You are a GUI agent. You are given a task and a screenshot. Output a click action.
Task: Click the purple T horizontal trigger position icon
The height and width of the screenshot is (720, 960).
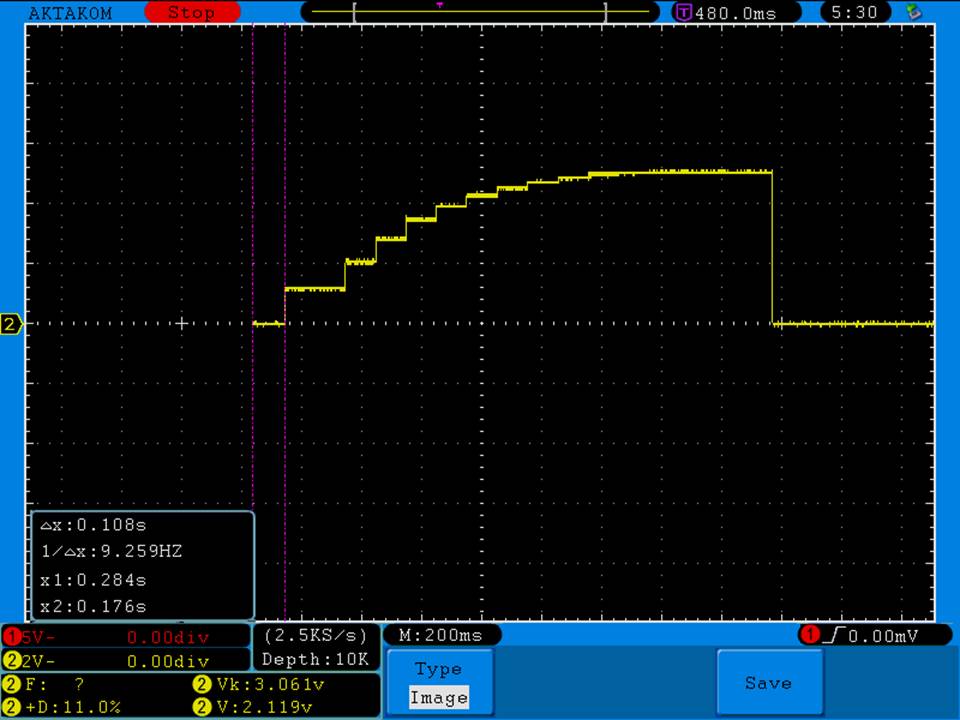tap(684, 13)
